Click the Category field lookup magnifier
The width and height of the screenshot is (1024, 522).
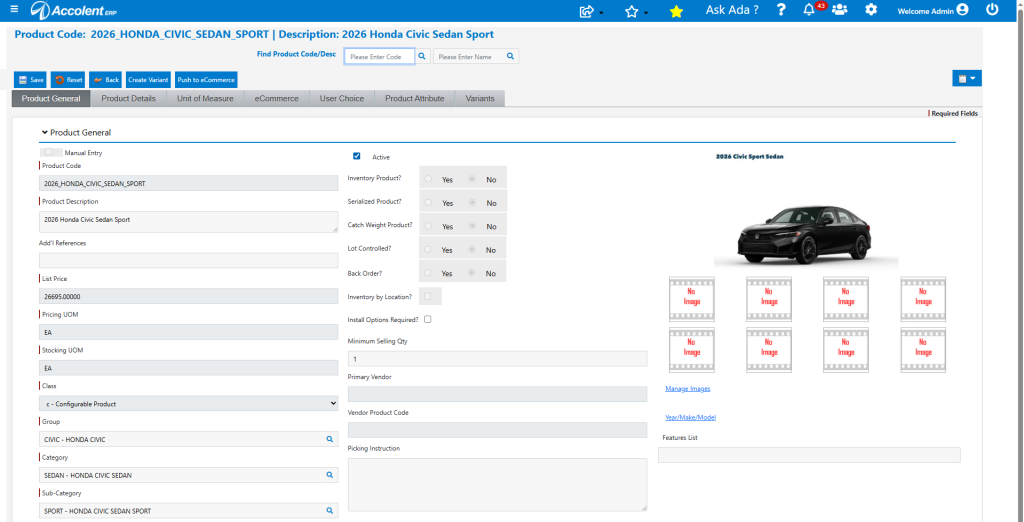330,475
